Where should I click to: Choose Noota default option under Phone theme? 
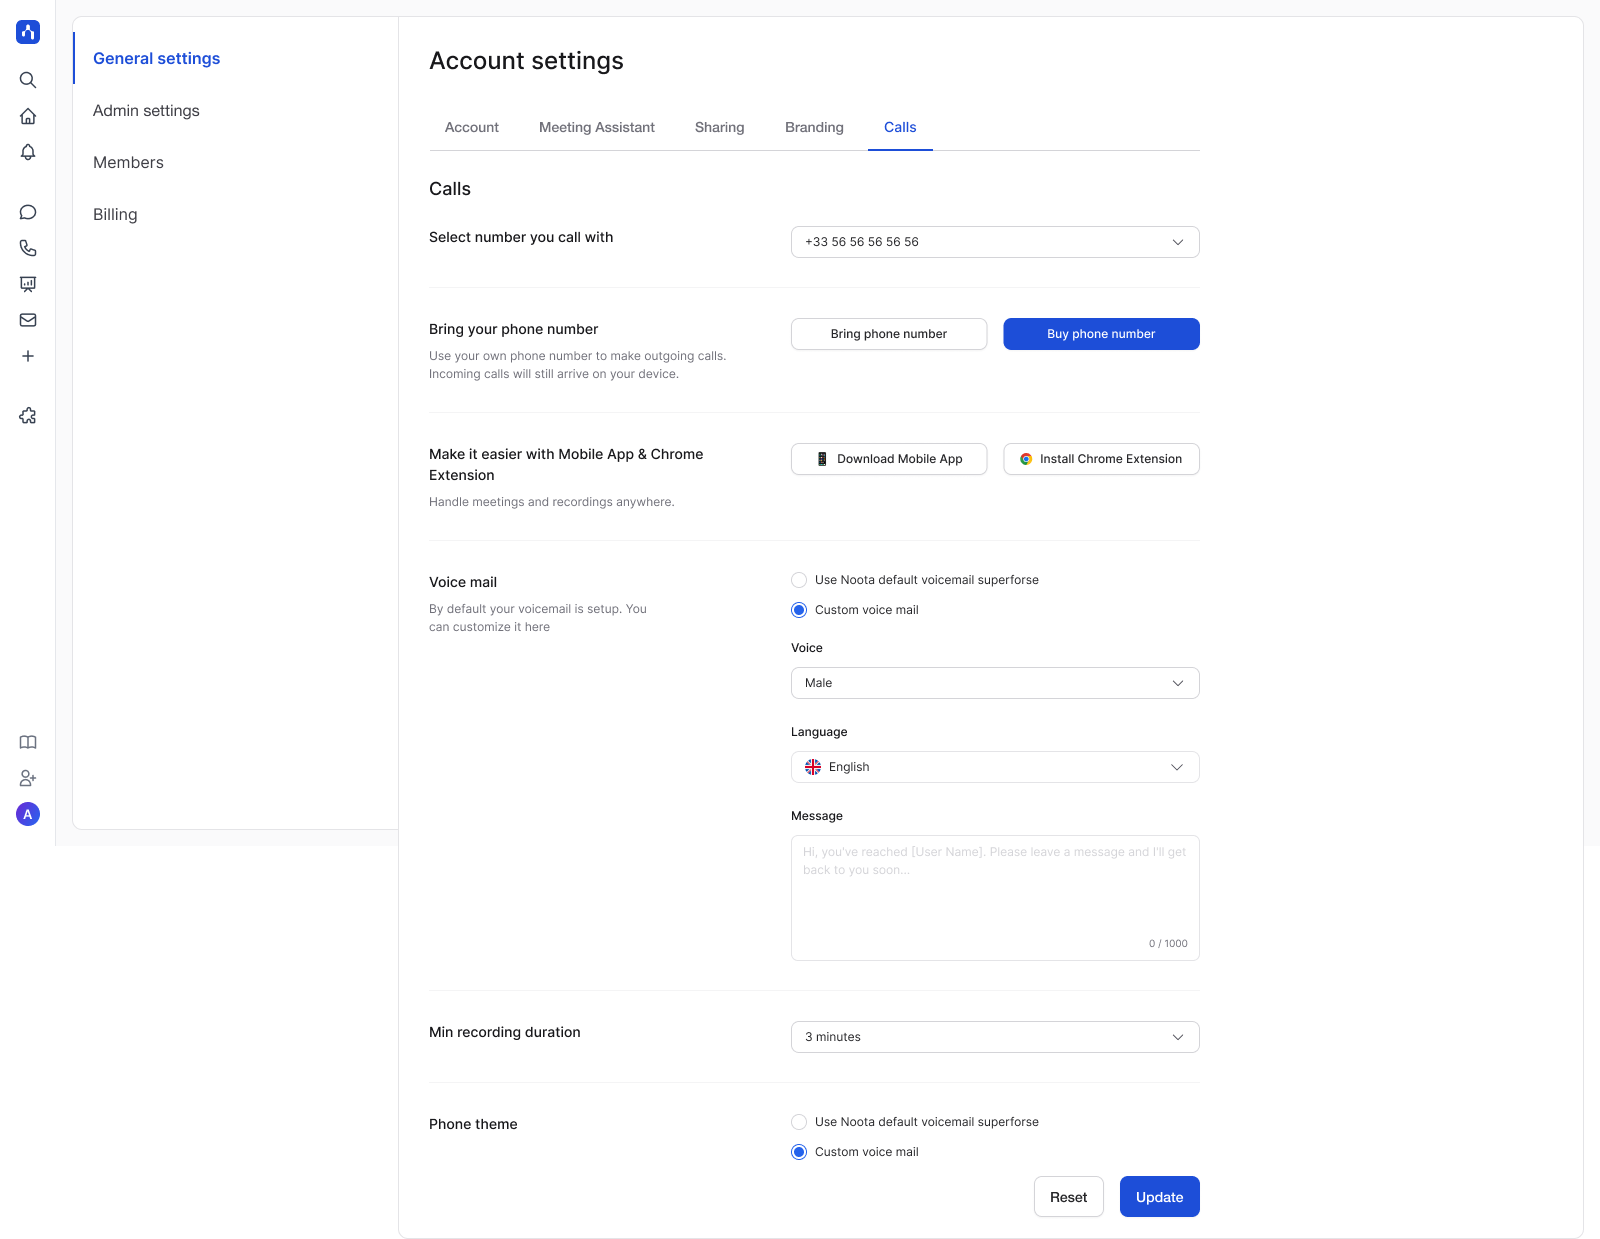click(799, 1122)
